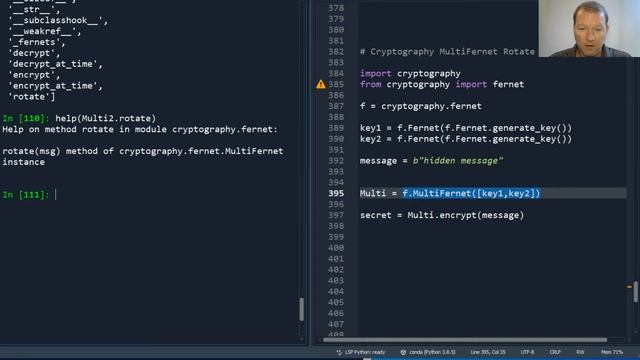This screenshot has width=640, height=360.
Task: Click highlighted f.MultiFernet([key1,key2]) selection
Action: click(471, 193)
